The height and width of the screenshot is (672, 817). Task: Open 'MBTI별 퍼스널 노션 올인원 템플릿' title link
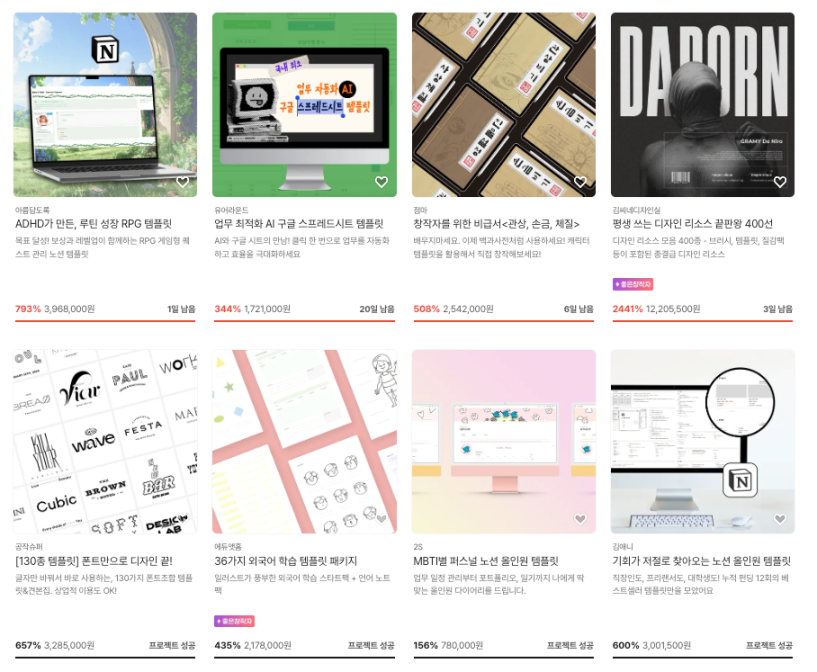485,561
